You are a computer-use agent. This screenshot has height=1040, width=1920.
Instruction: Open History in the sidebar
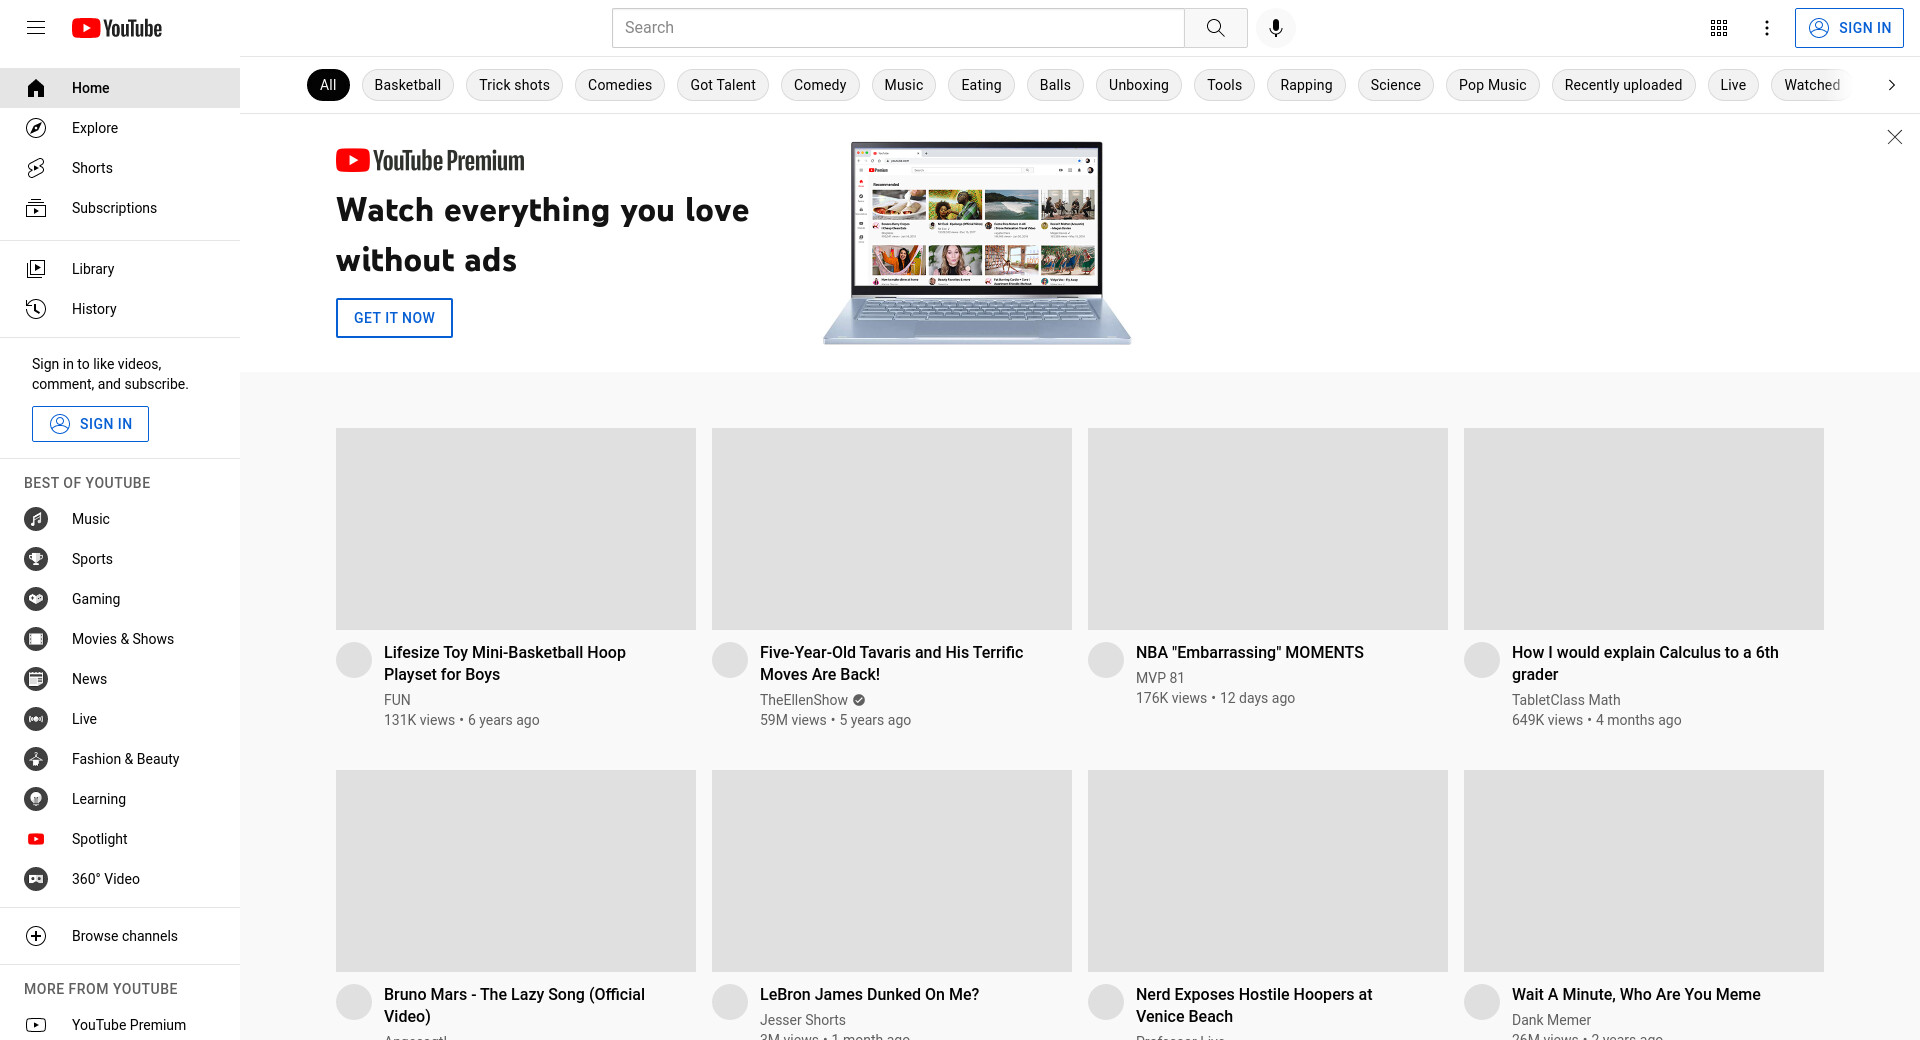pyautogui.click(x=120, y=309)
